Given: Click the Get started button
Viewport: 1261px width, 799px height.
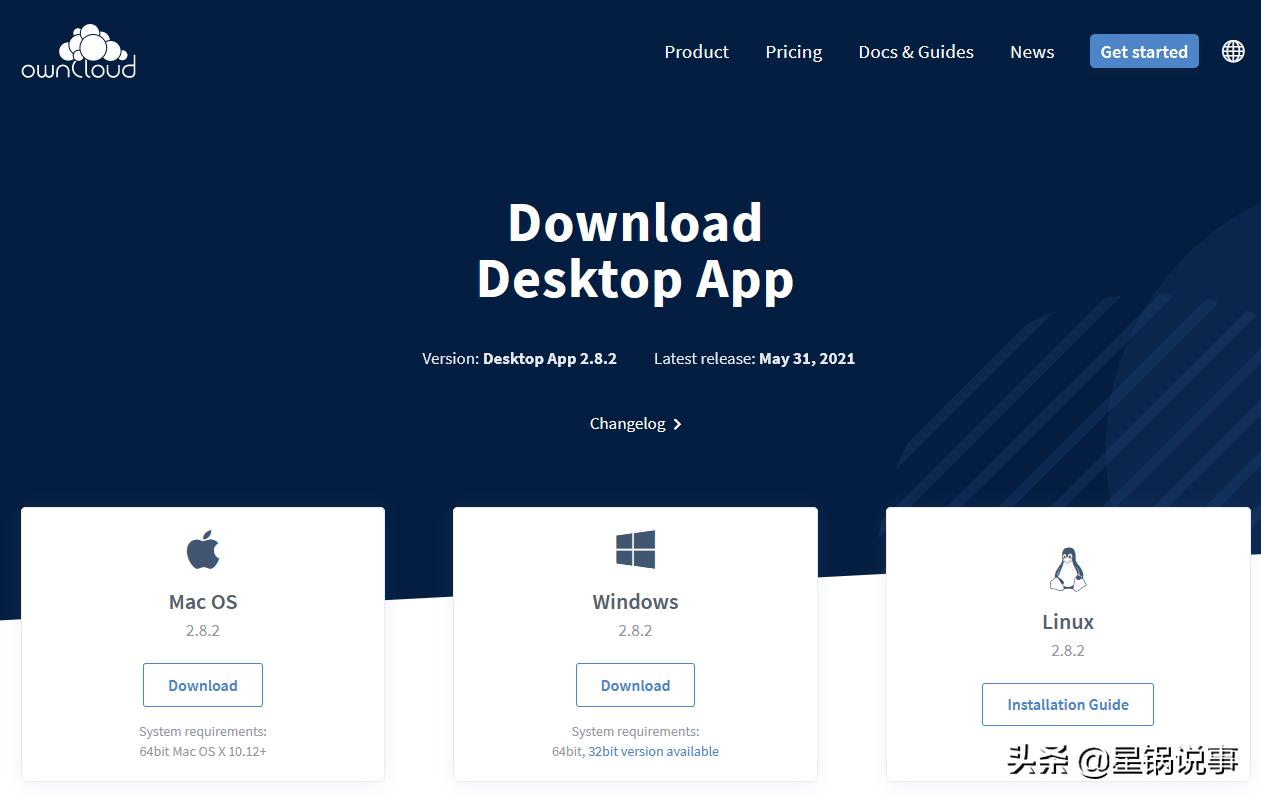Looking at the screenshot, I should tap(1144, 52).
